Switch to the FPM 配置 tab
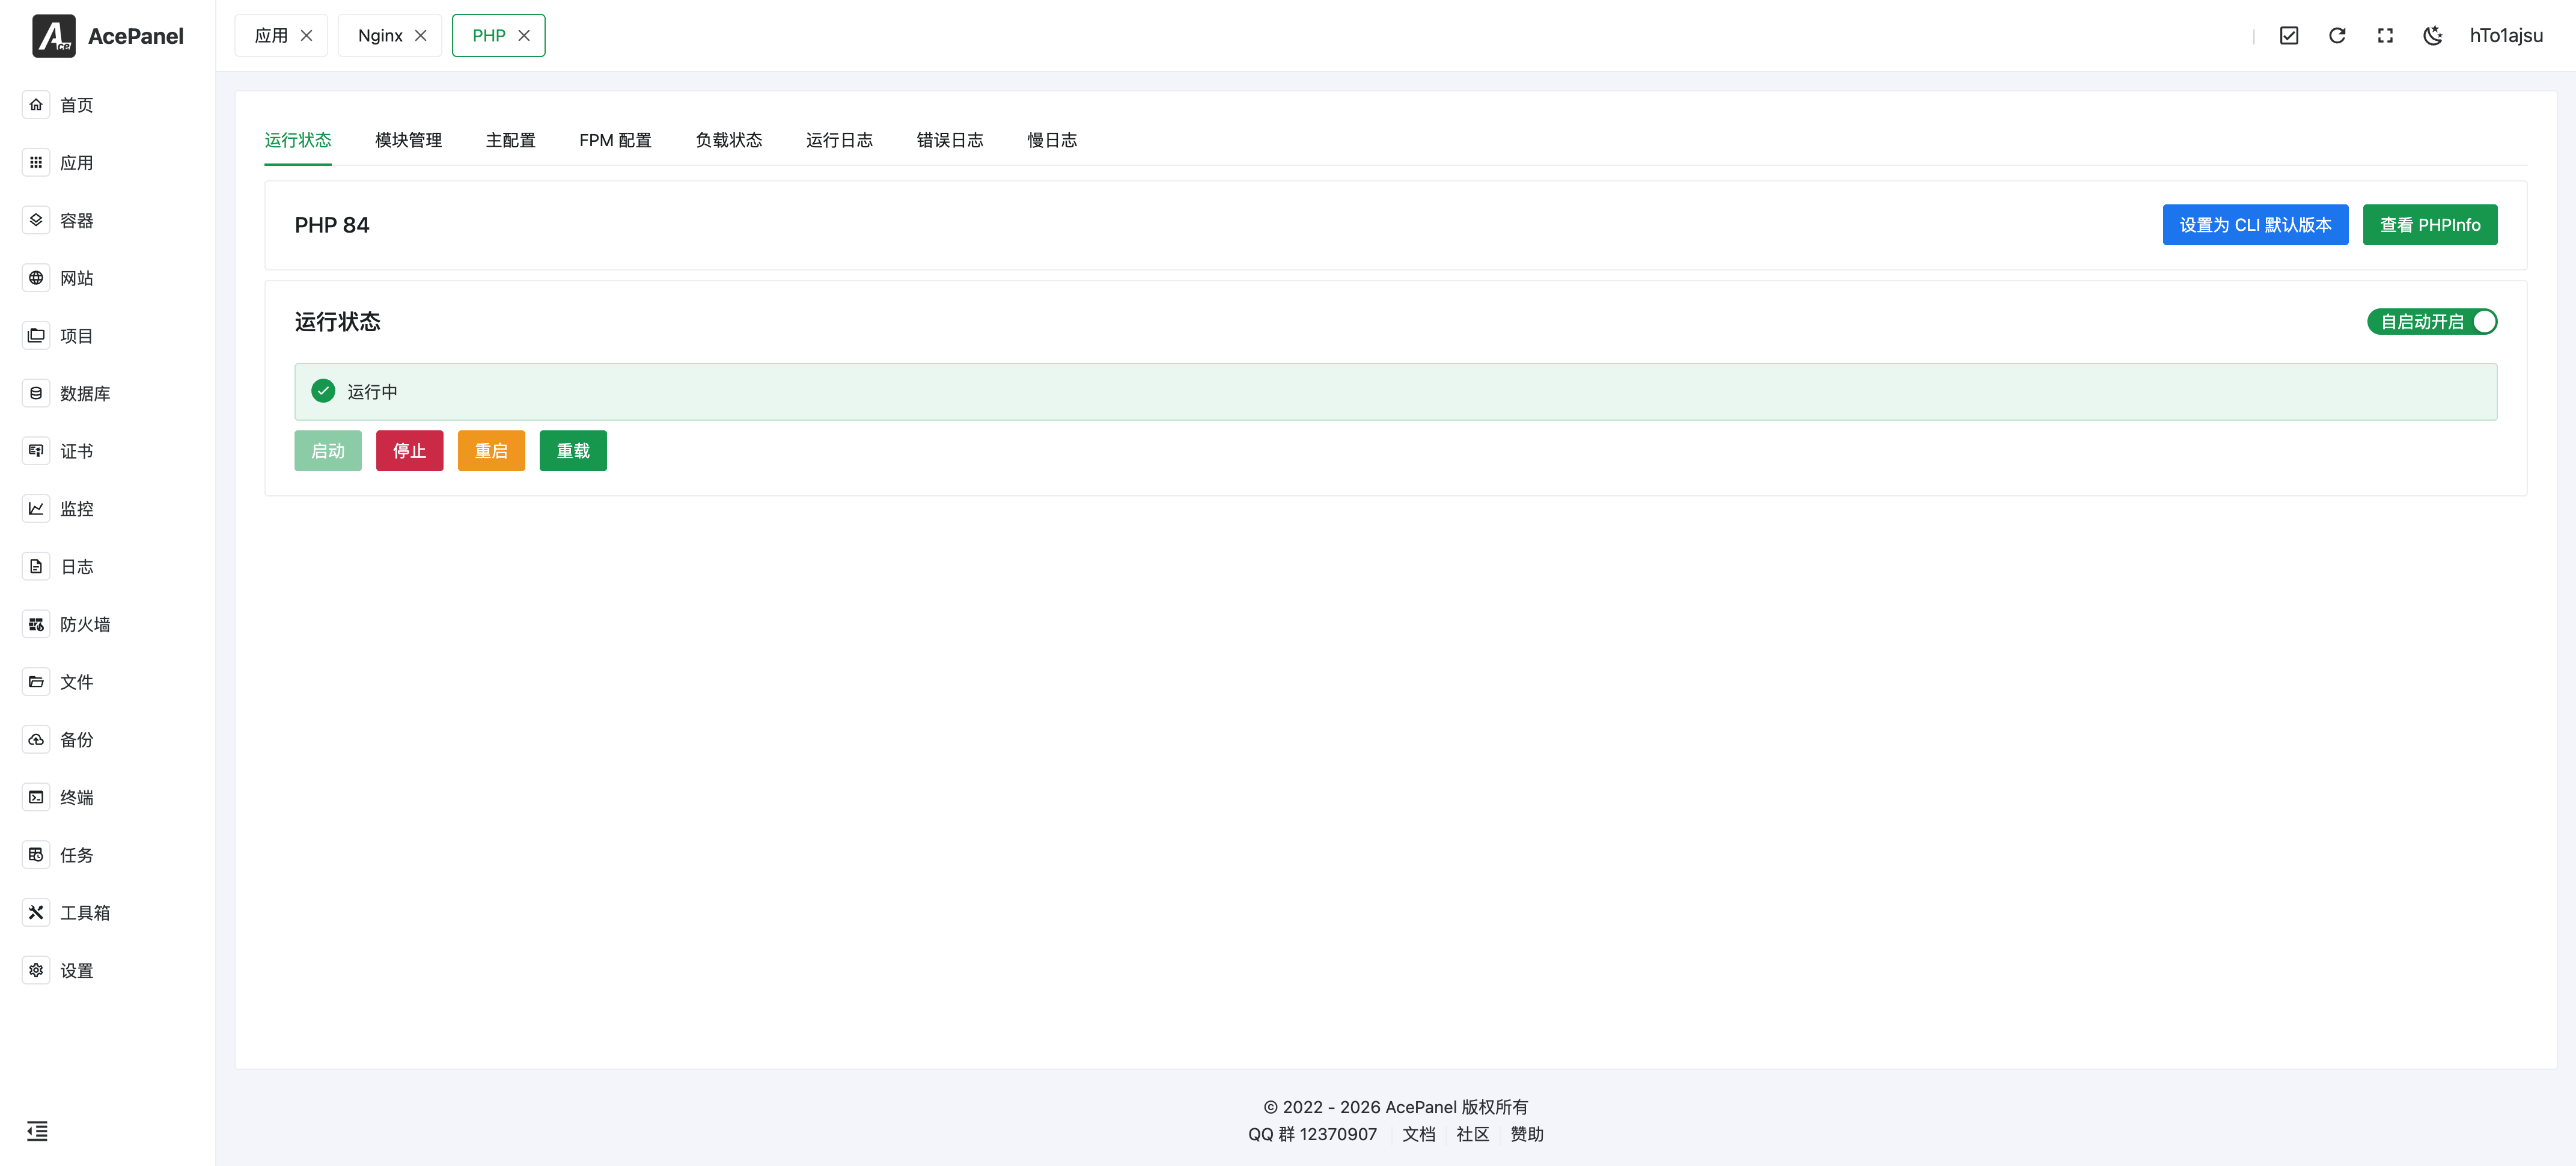This screenshot has height=1166, width=2576. [x=615, y=141]
